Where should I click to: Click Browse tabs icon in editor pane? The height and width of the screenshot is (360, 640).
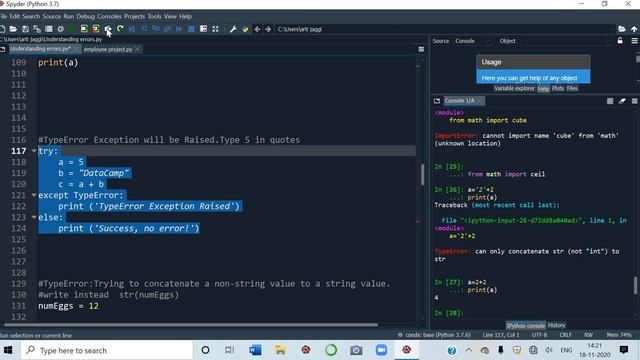click(2, 49)
